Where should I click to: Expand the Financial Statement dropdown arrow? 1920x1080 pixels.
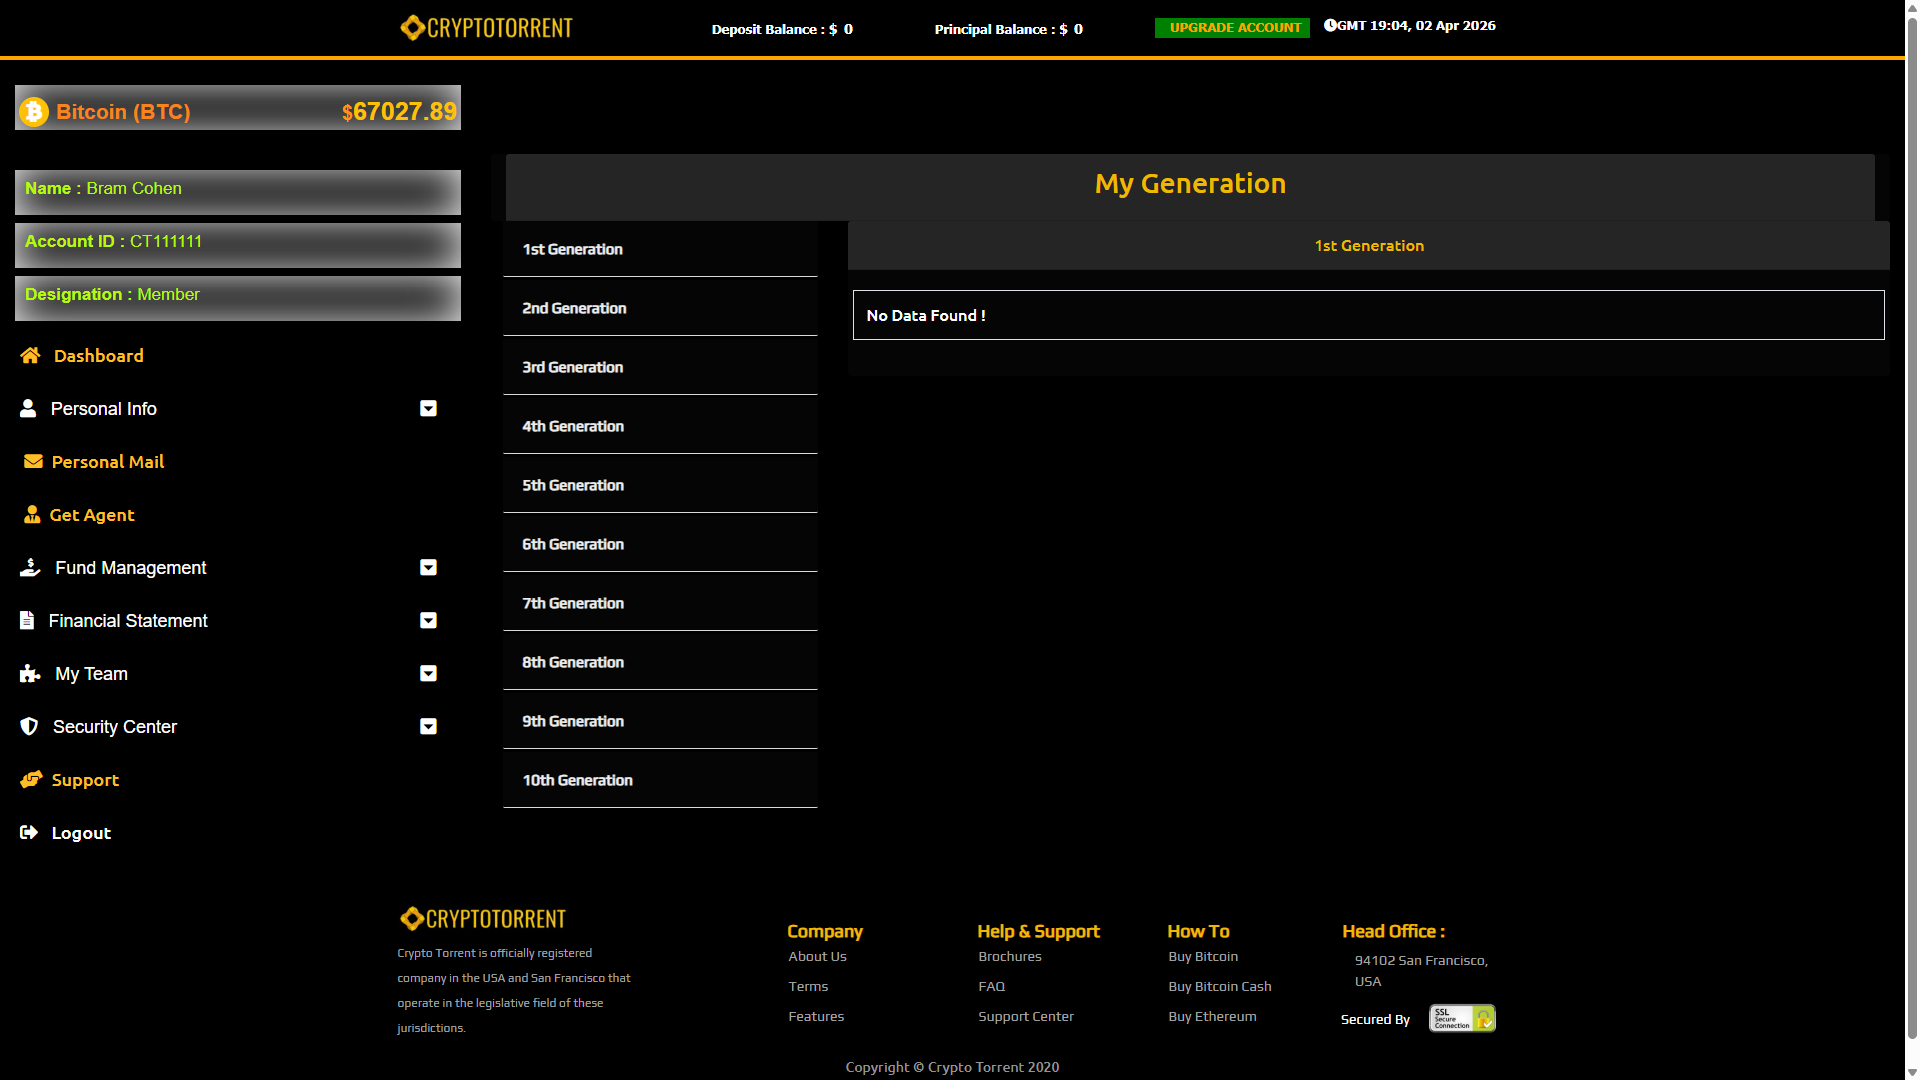(428, 620)
